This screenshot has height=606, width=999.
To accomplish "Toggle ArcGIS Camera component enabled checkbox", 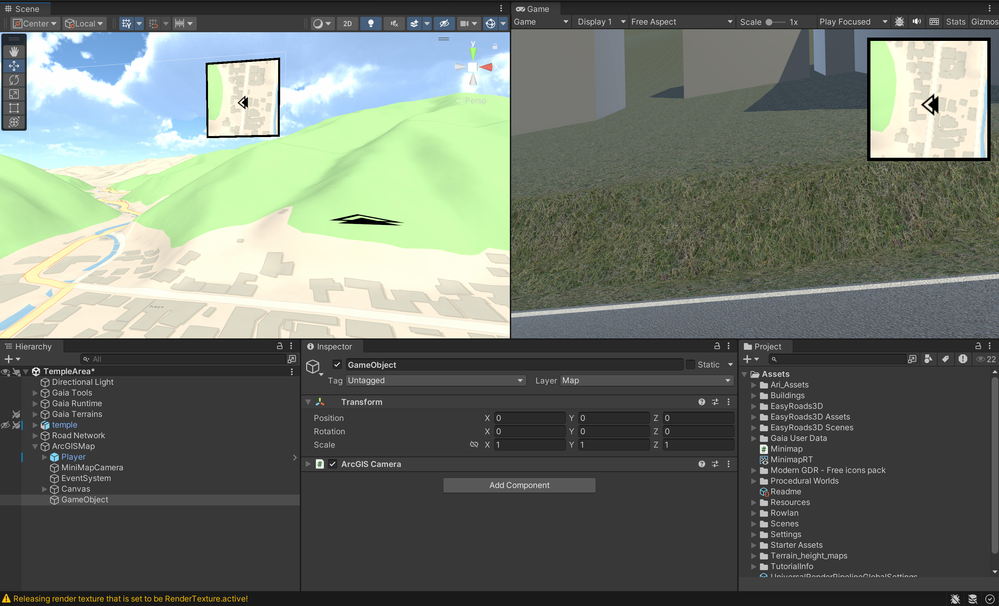I will tap(333, 464).
